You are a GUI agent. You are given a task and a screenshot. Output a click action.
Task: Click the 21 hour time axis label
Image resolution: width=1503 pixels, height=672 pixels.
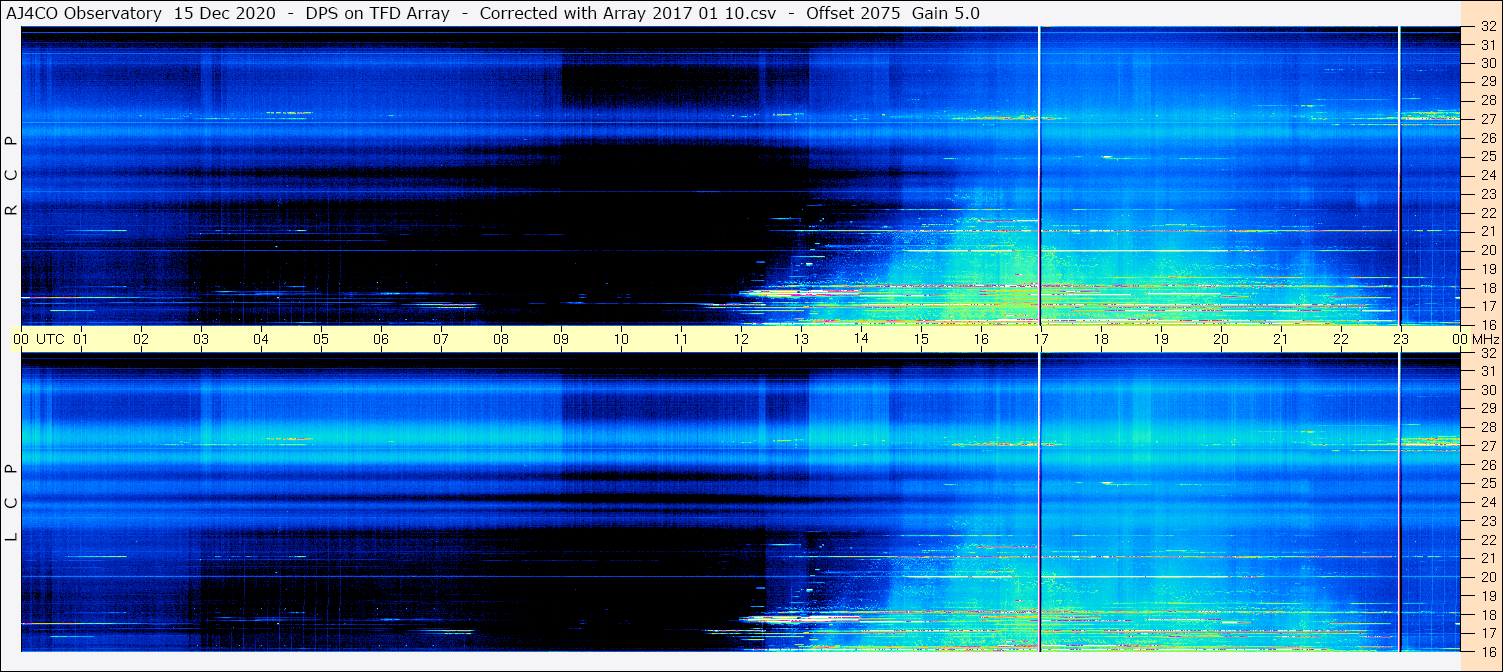[1281, 339]
